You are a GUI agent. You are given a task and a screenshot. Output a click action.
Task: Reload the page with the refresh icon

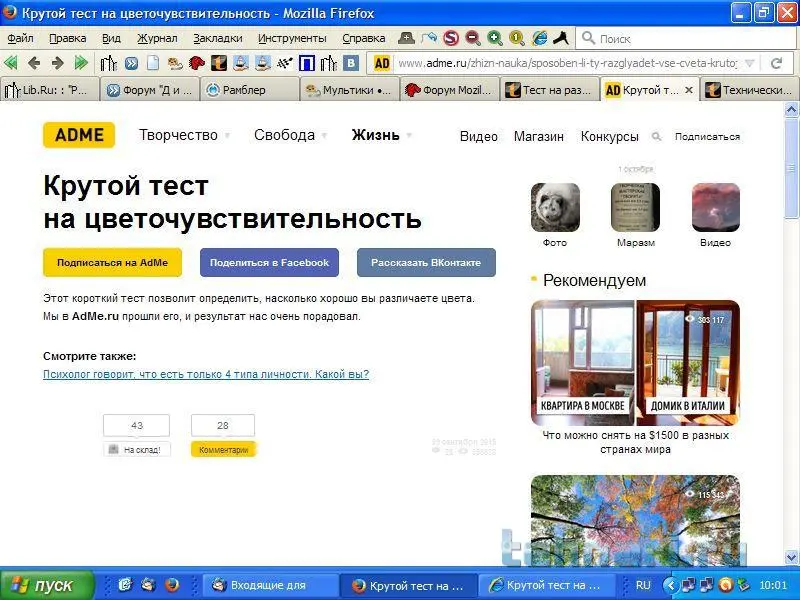click(x=777, y=63)
